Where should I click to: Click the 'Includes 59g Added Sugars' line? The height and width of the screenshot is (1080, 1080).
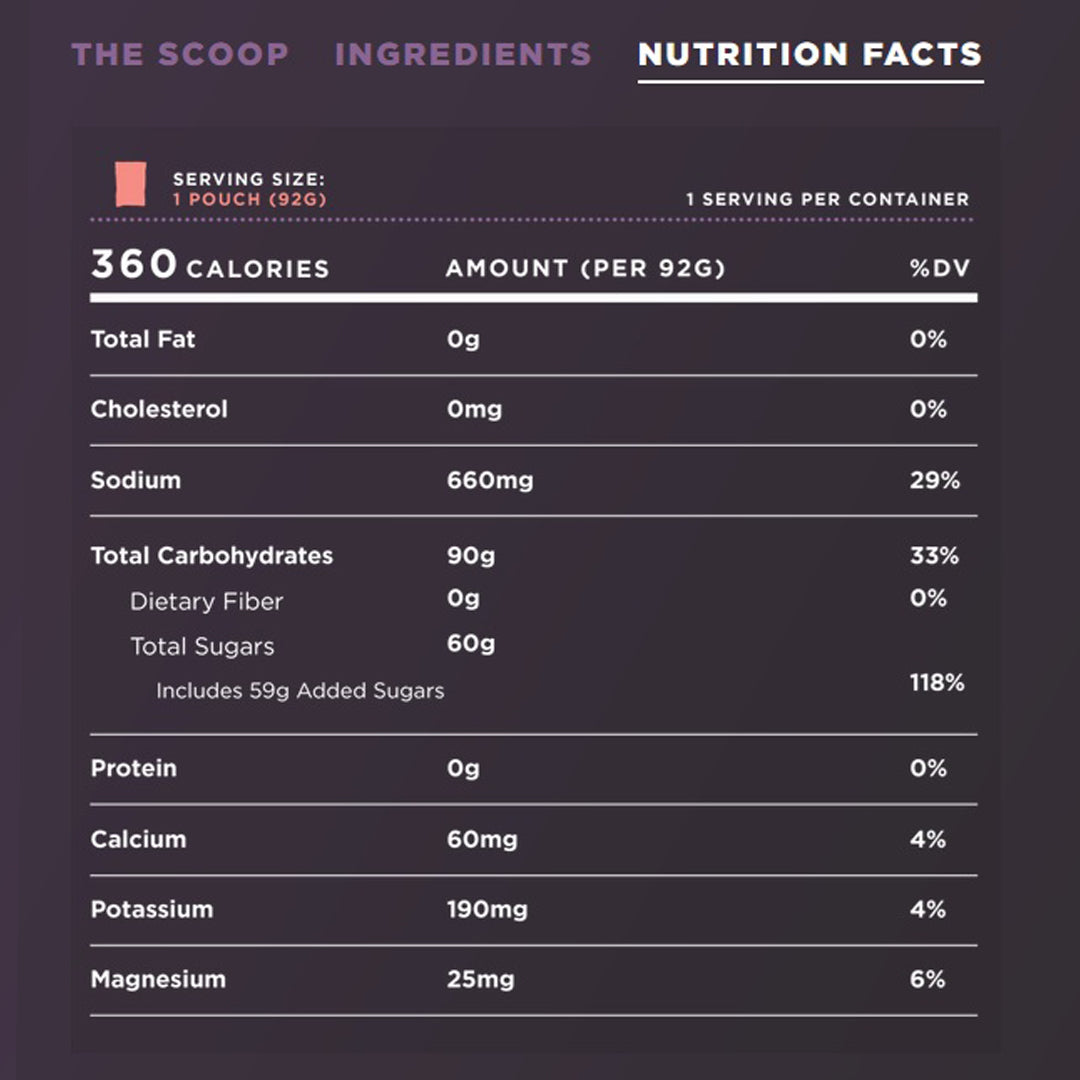300,690
